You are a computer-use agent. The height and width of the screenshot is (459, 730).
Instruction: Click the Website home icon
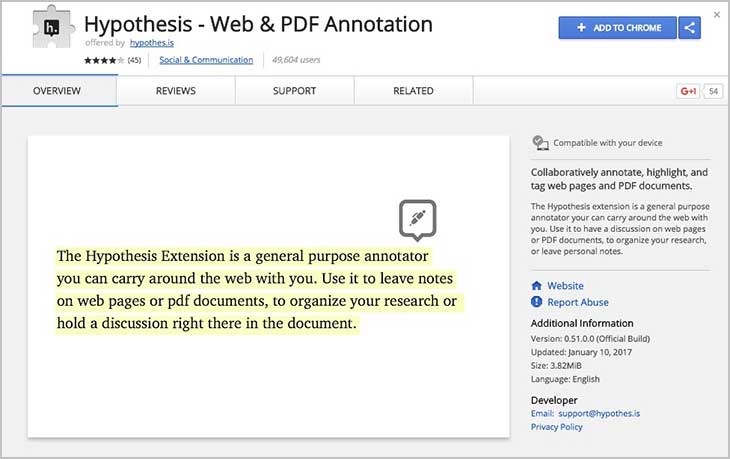537,286
